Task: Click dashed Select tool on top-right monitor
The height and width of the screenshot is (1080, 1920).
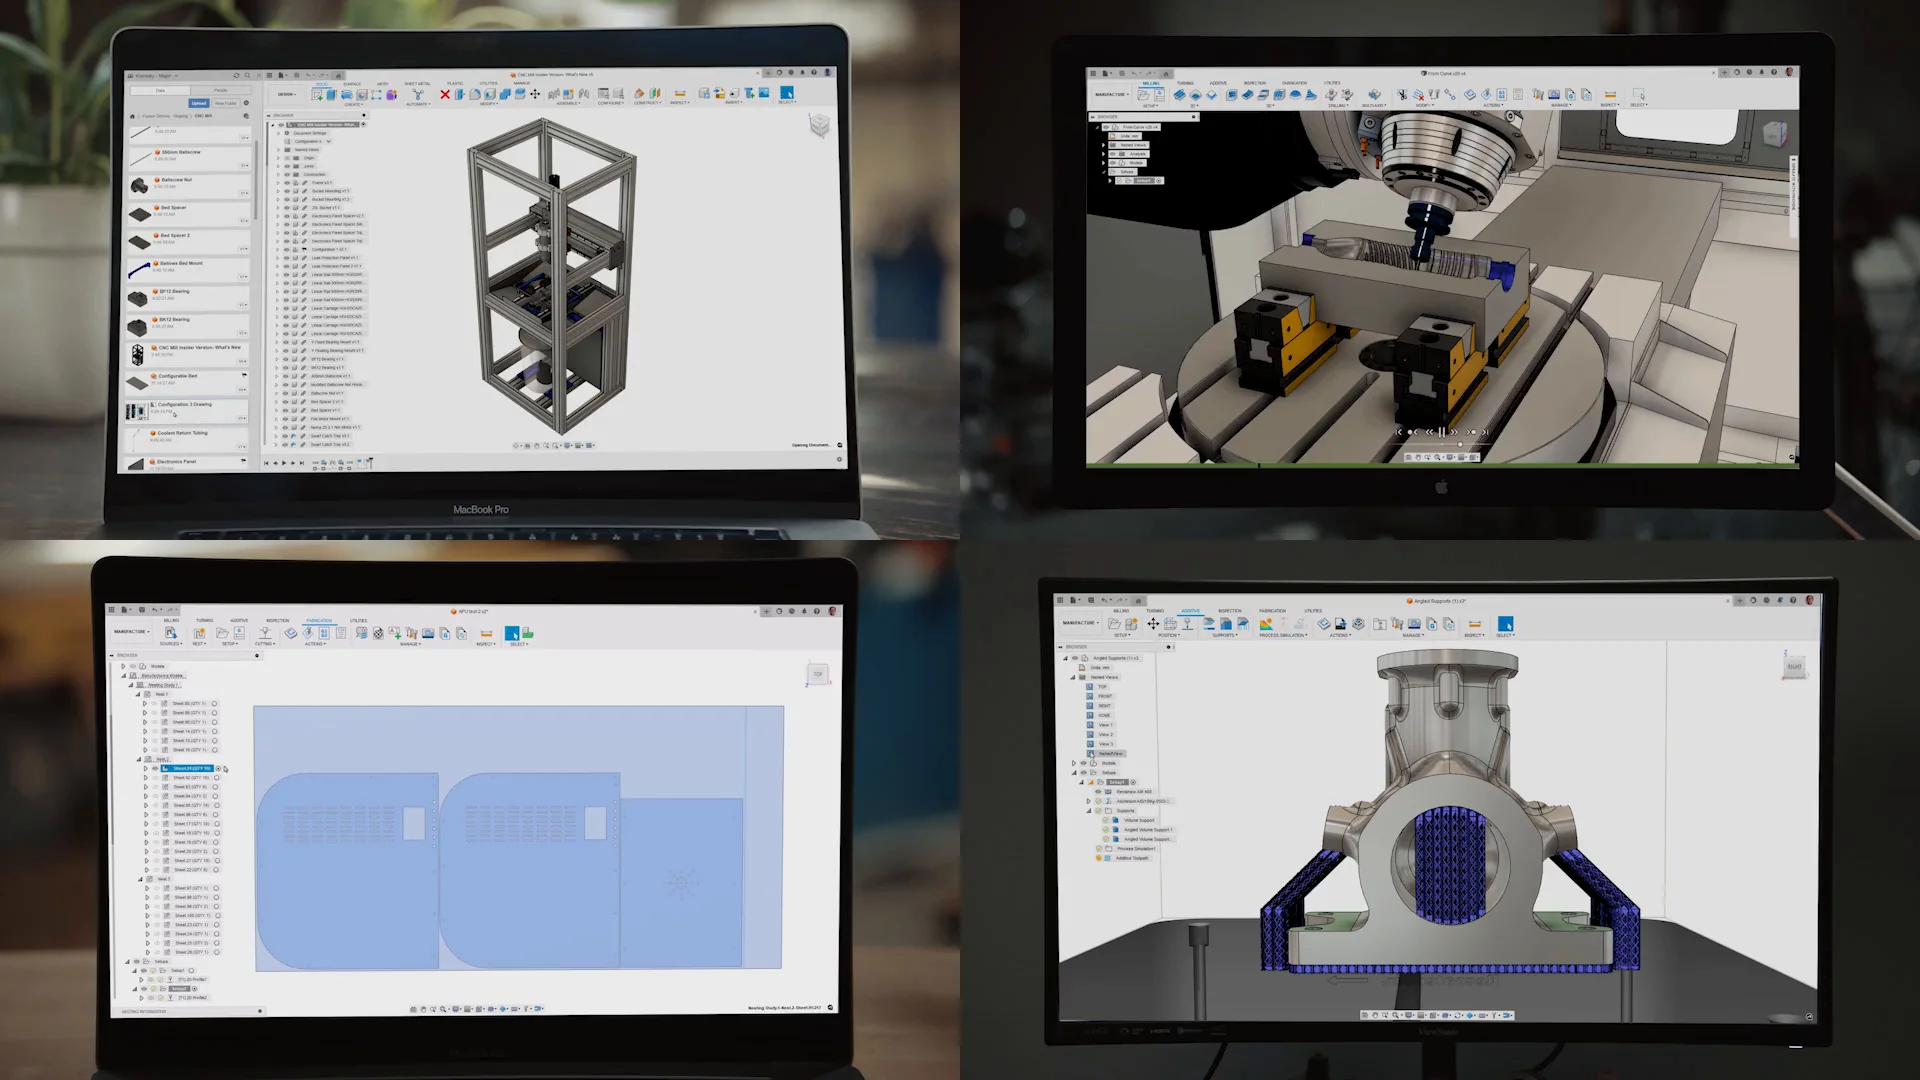Action: tap(1639, 94)
